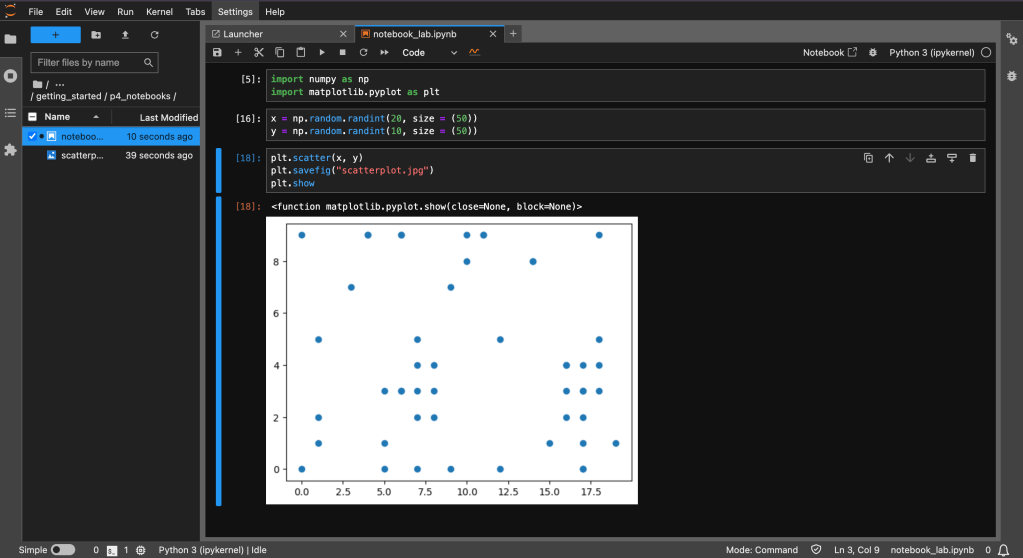This screenshot has height=558, width=1023.
Task: Run the selected cell with play icon
Action: click(x=322, y=52)
